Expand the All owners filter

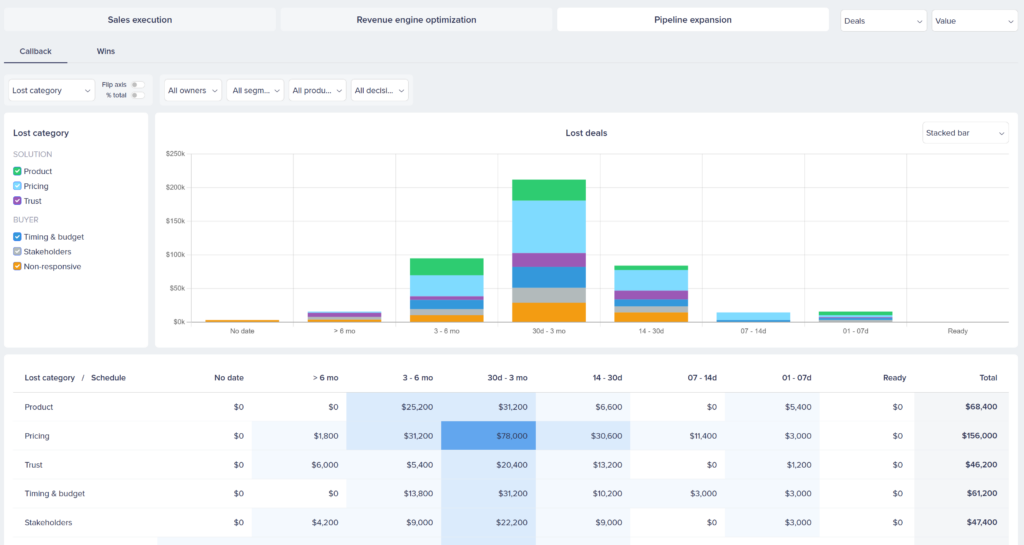coord(192,90)
